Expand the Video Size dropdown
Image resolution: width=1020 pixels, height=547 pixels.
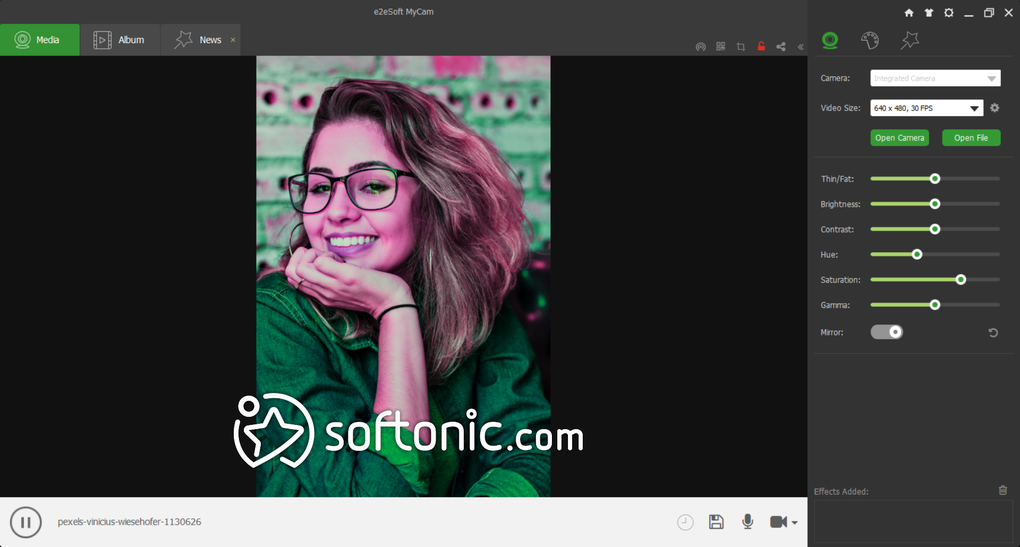coord(926,108)
